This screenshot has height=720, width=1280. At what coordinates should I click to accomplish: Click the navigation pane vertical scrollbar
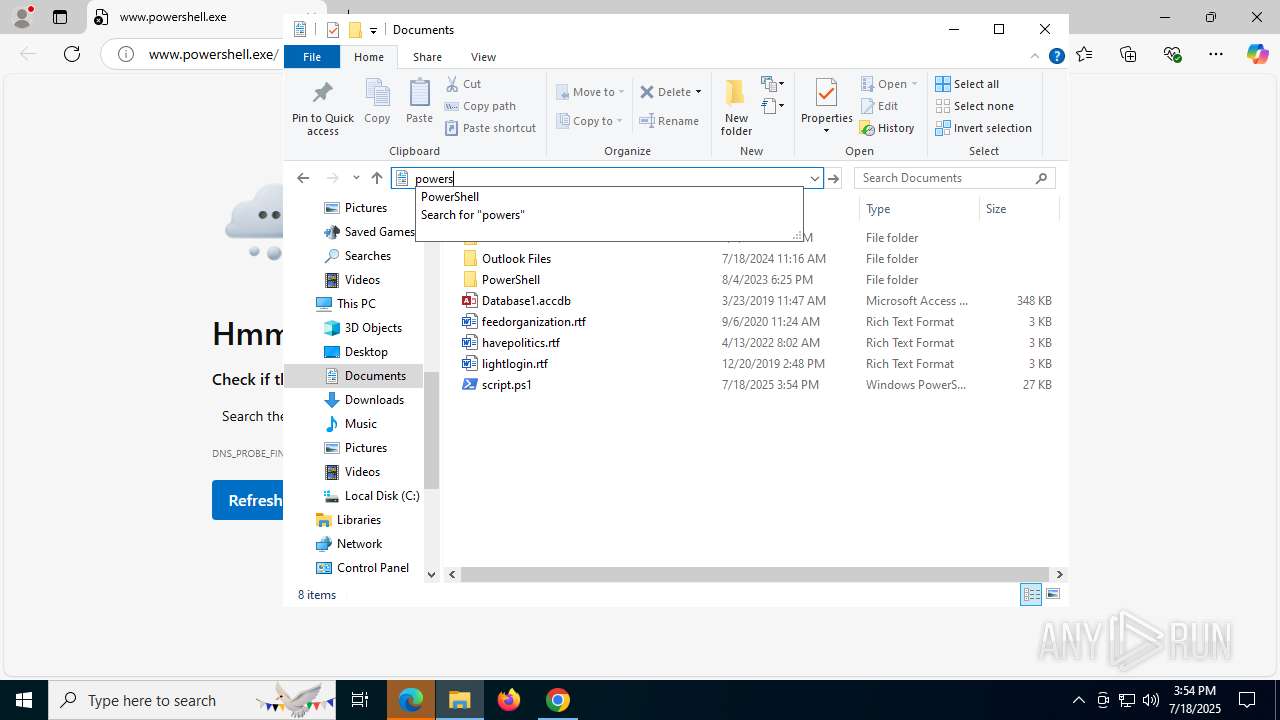point(431,430)
